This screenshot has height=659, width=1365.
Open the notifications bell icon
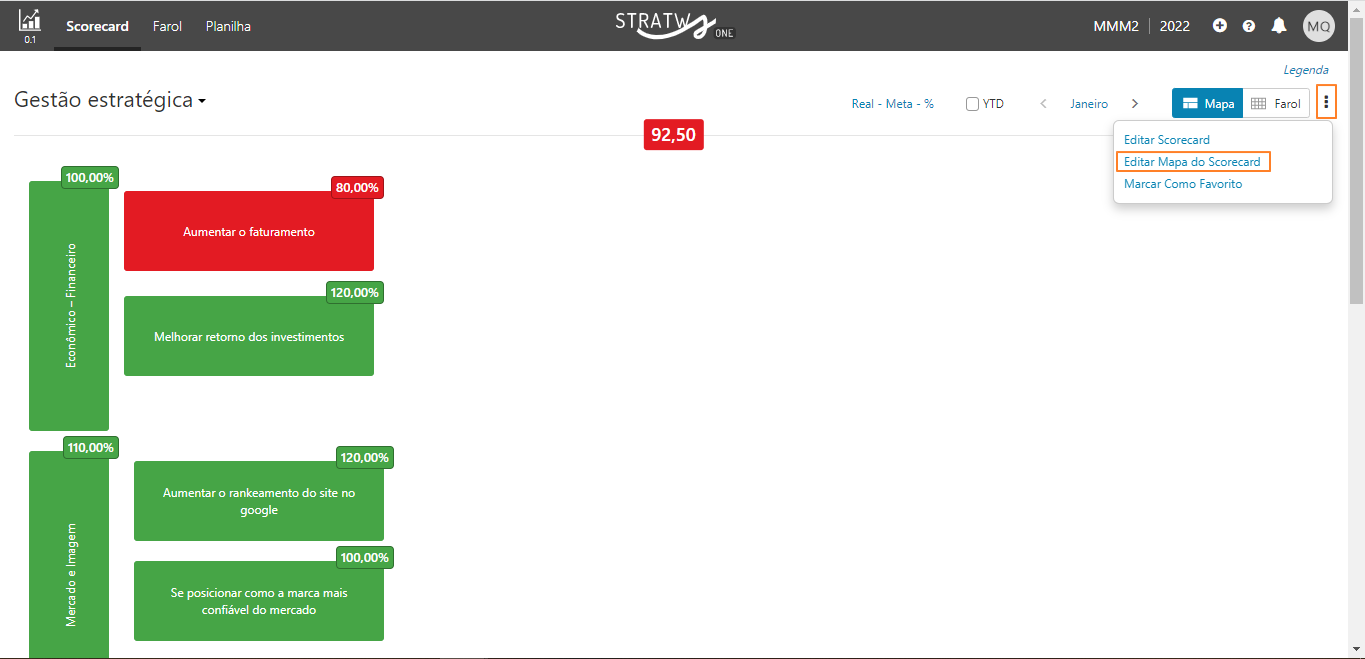pos(1279,26)
